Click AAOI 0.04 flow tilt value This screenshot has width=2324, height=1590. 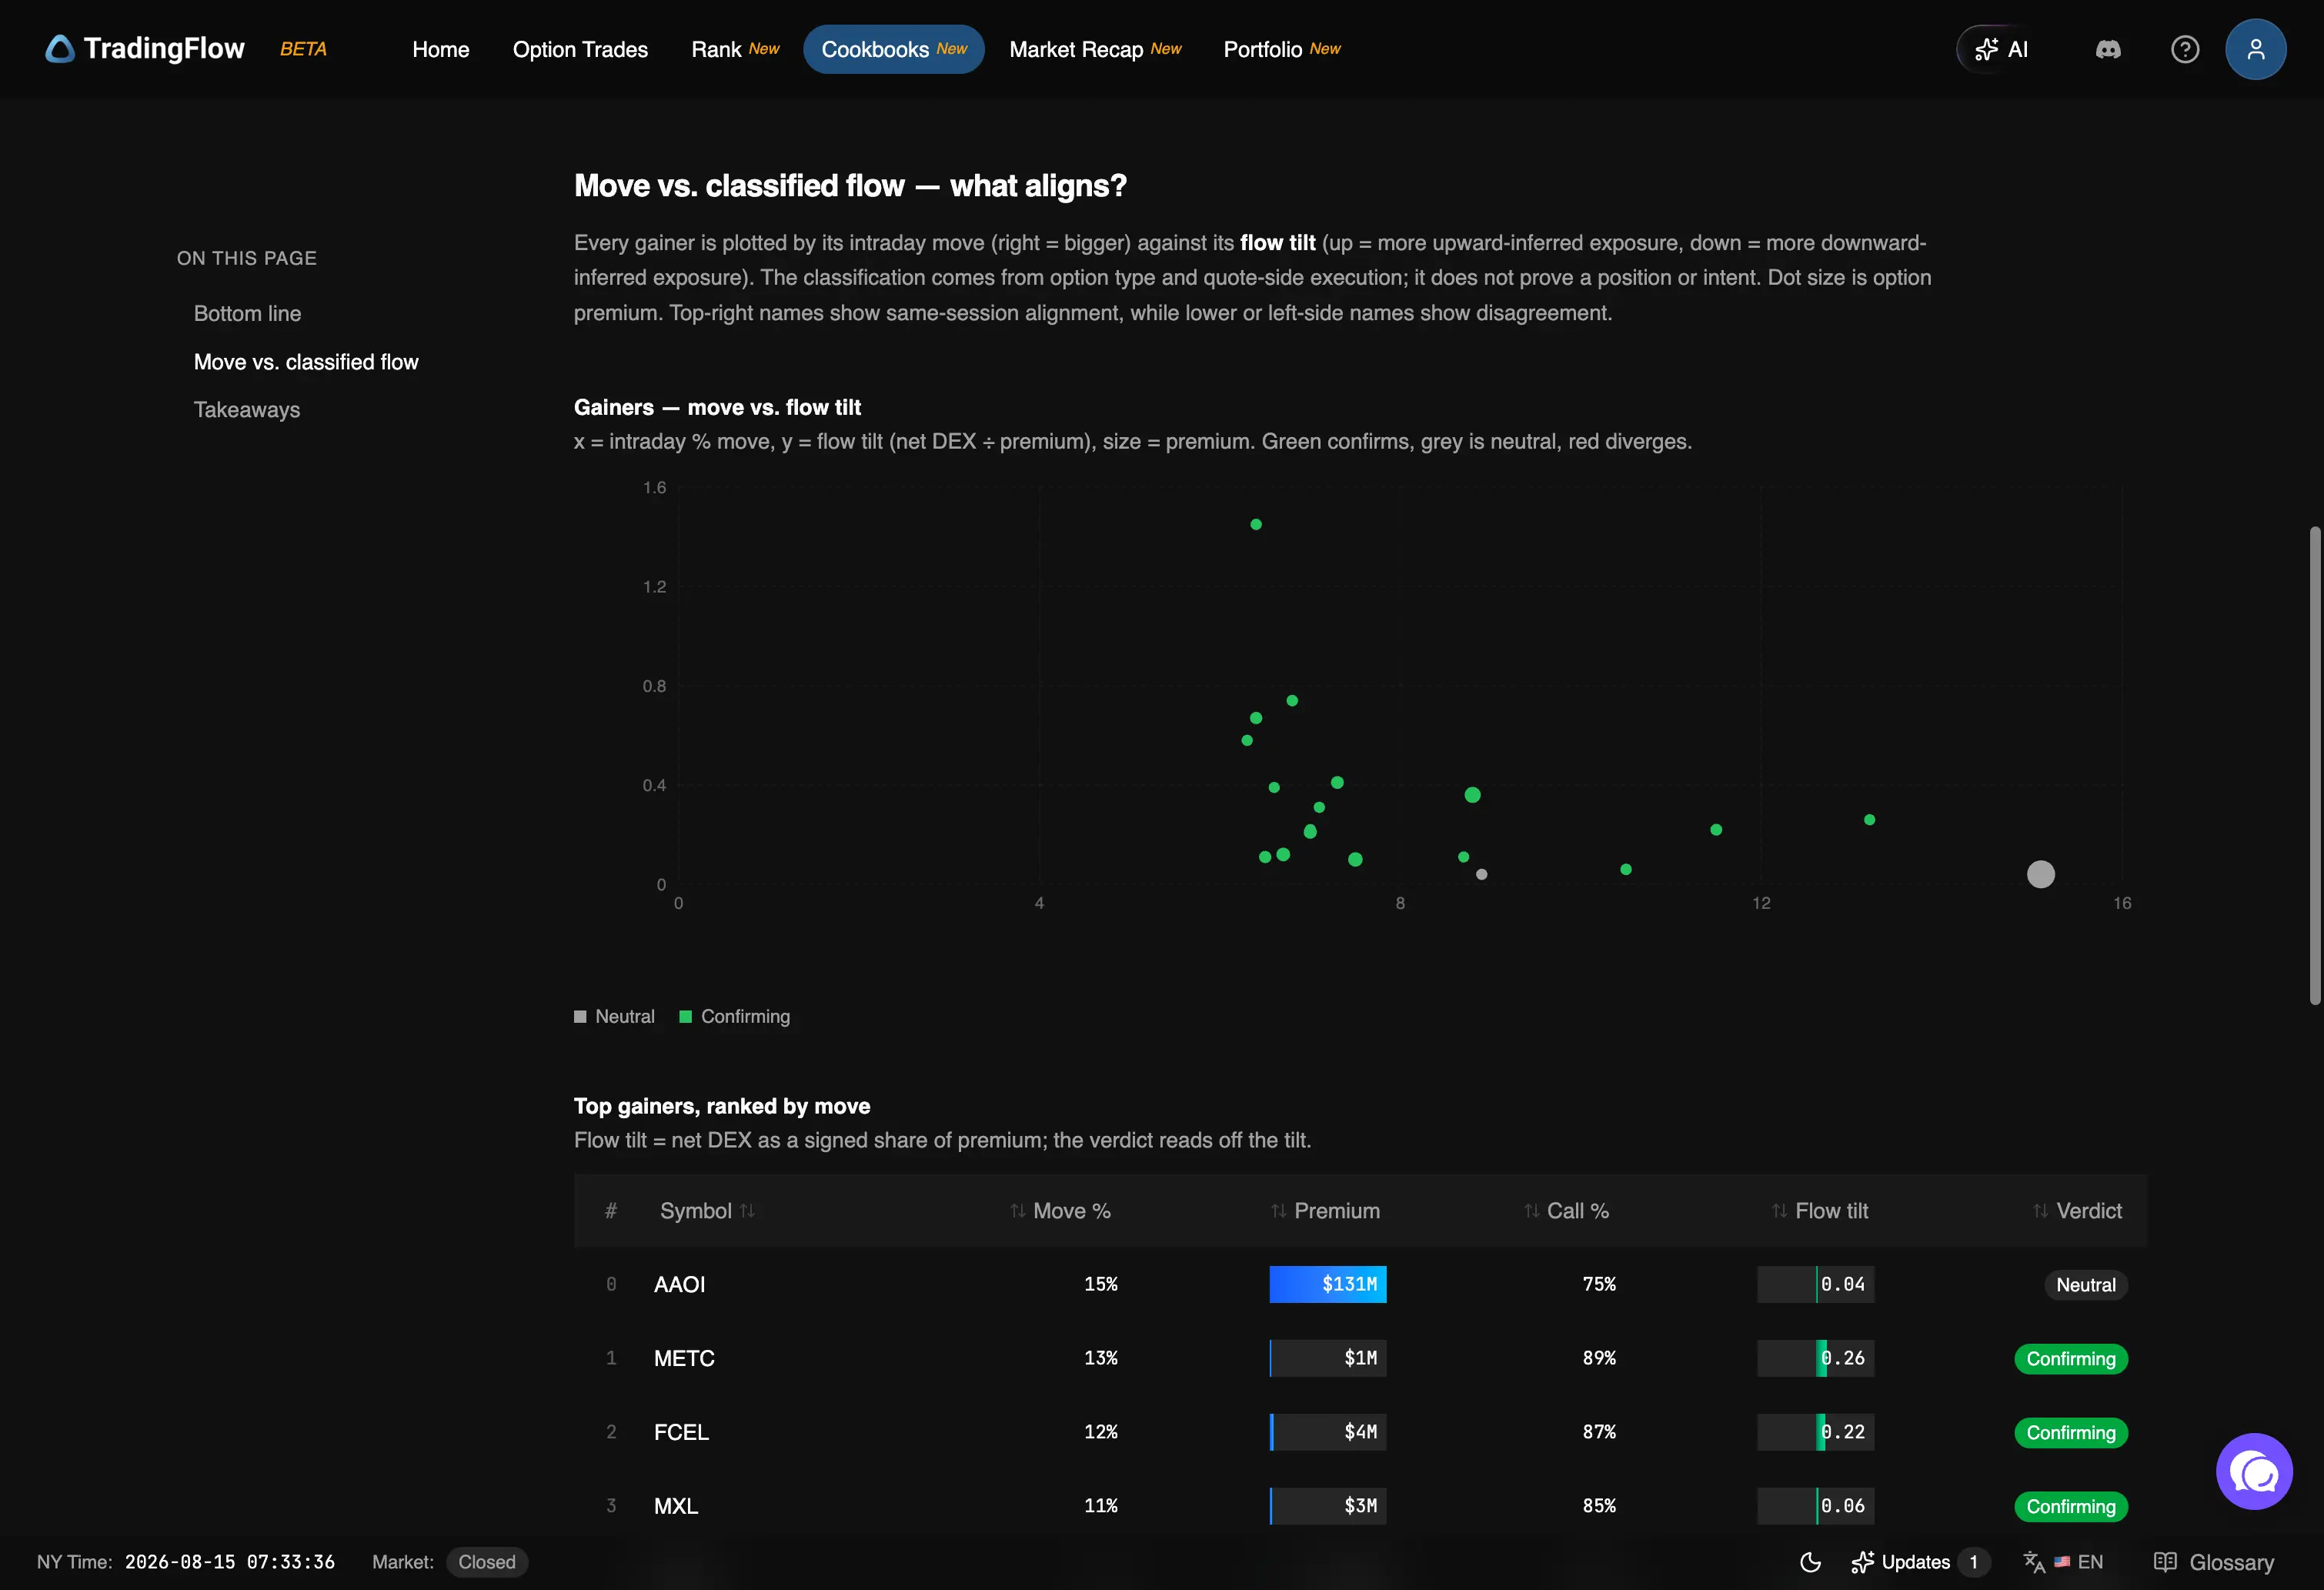pos(1843,1284)
